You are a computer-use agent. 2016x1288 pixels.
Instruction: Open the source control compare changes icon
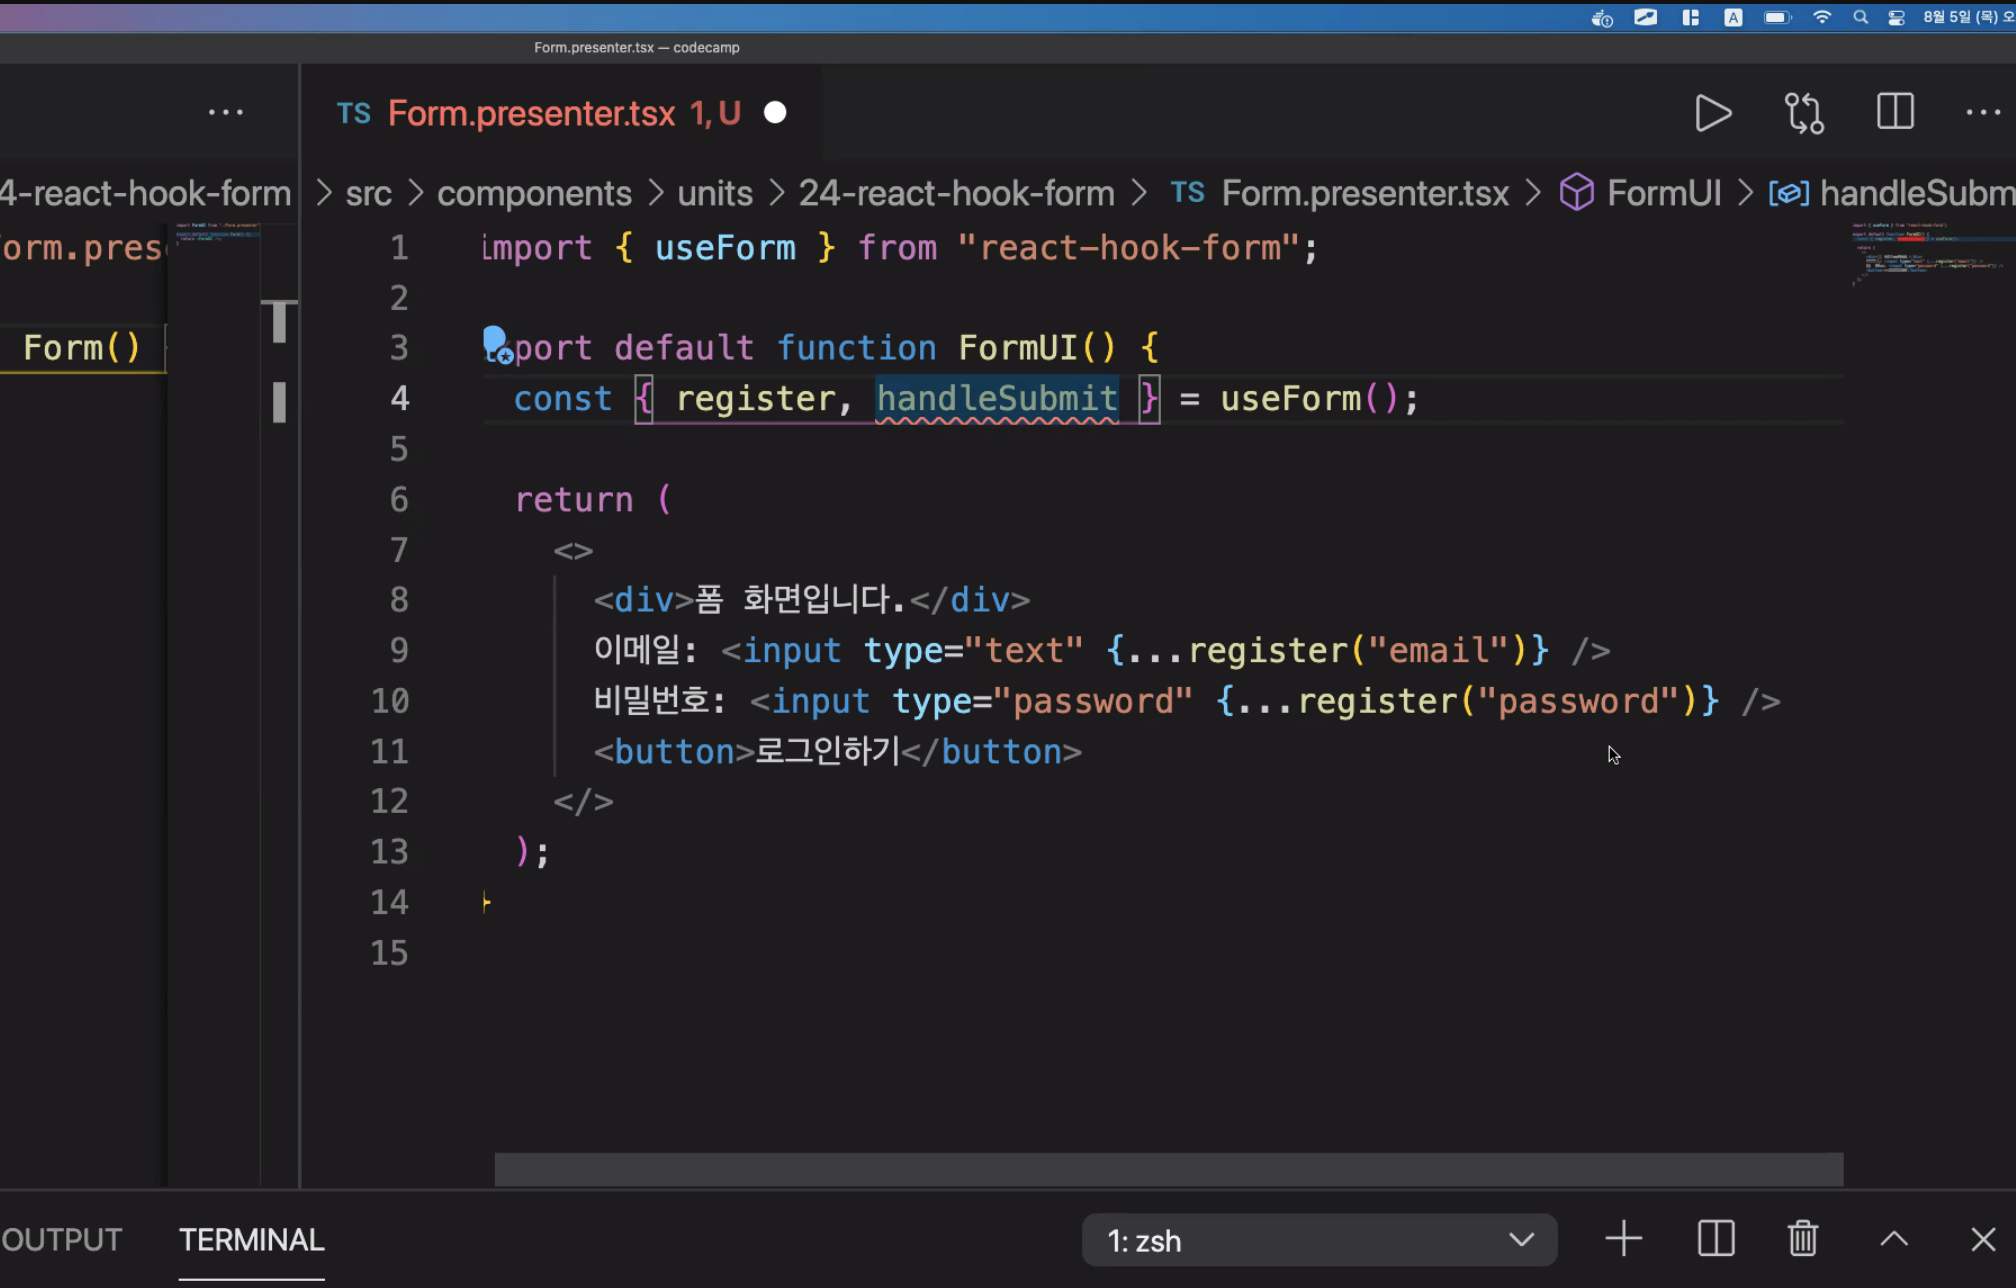1804,113
